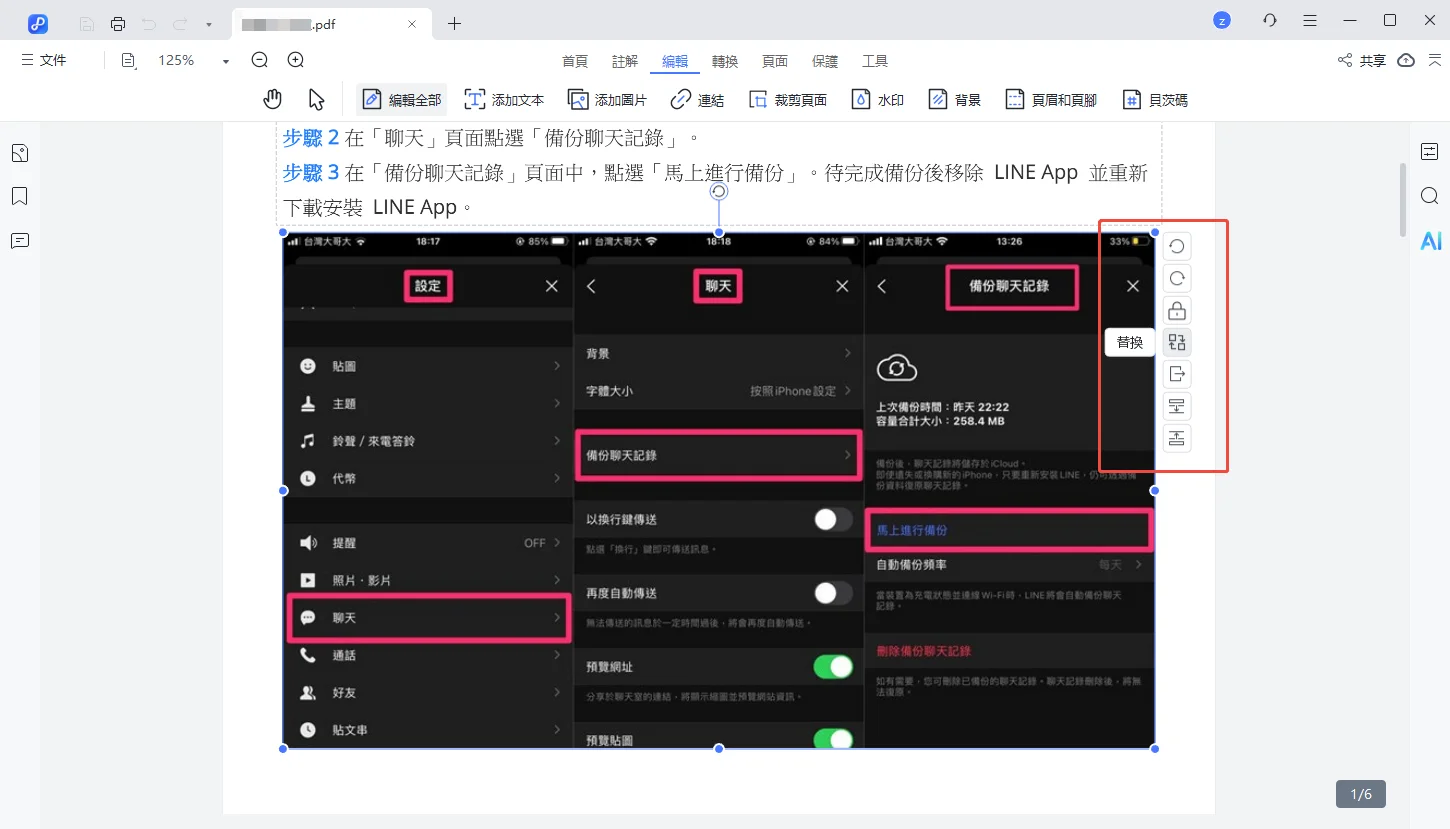Select the hand pan tool

pyautogui.click(x=273, y=99)
